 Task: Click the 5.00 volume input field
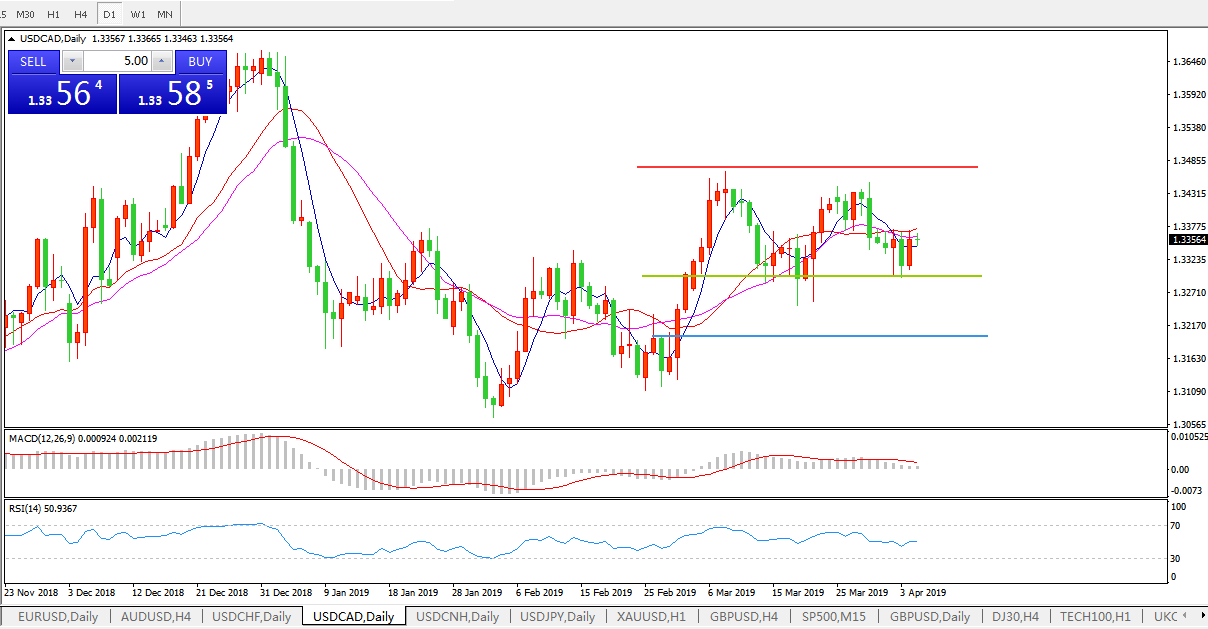(117, 61)
